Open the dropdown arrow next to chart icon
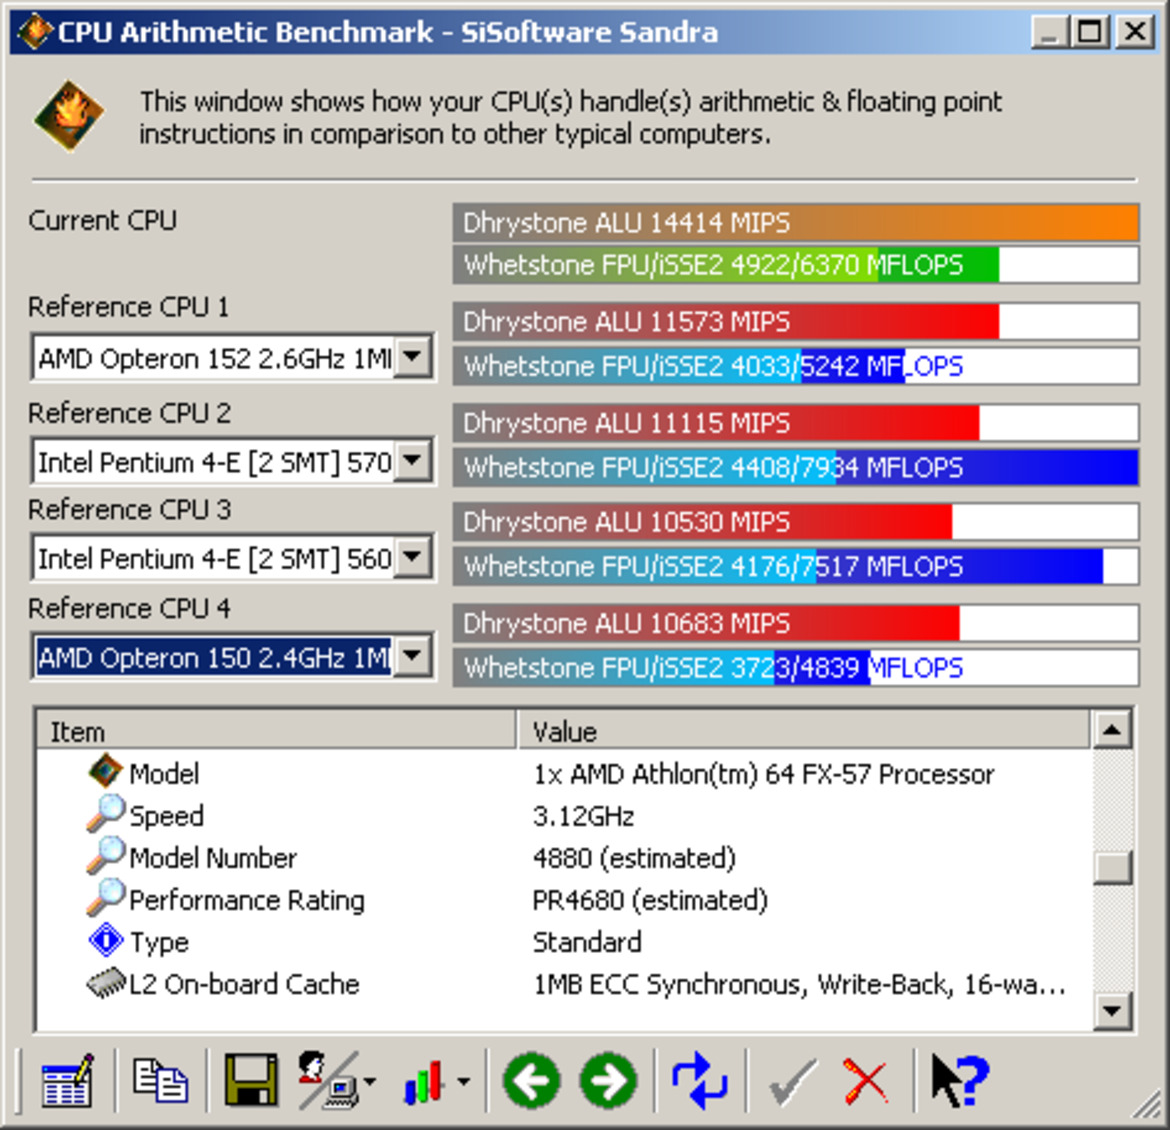The width and height of the screenshot is (1170, 1130). click(x=463, y=1081)
